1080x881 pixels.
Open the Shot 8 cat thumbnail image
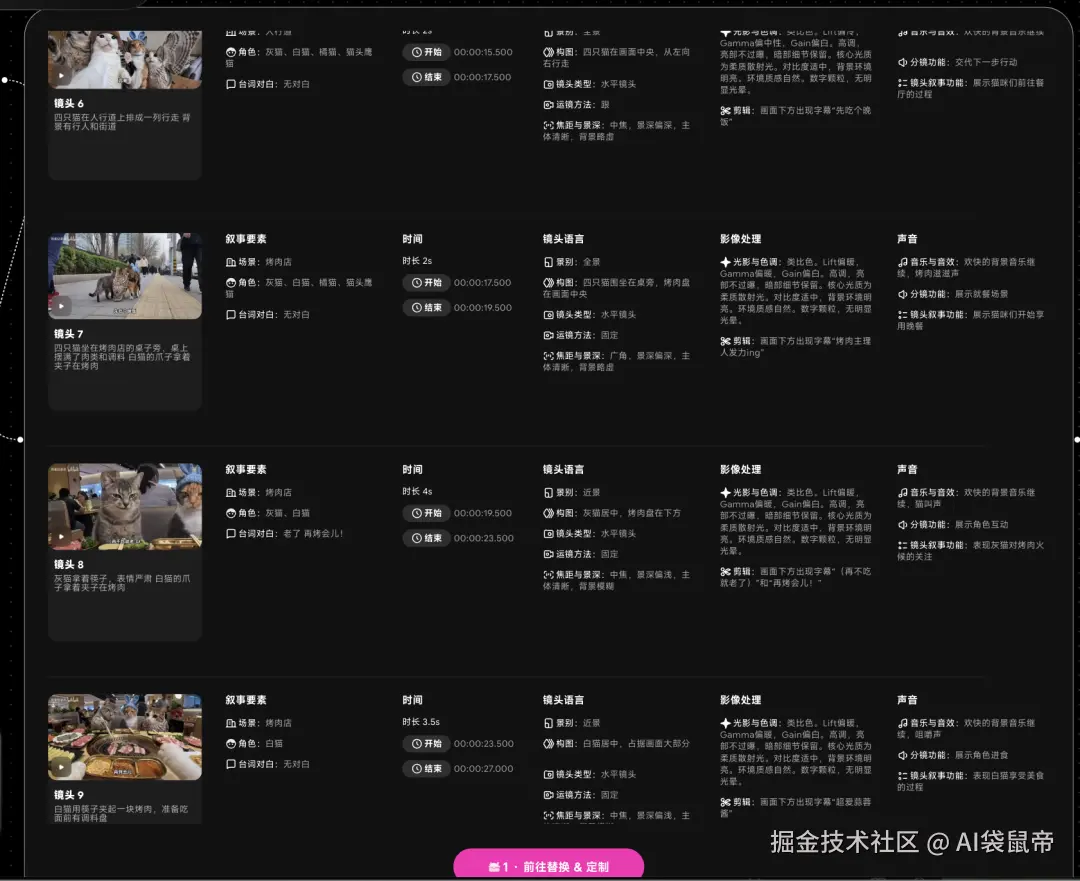pos(125,506)
